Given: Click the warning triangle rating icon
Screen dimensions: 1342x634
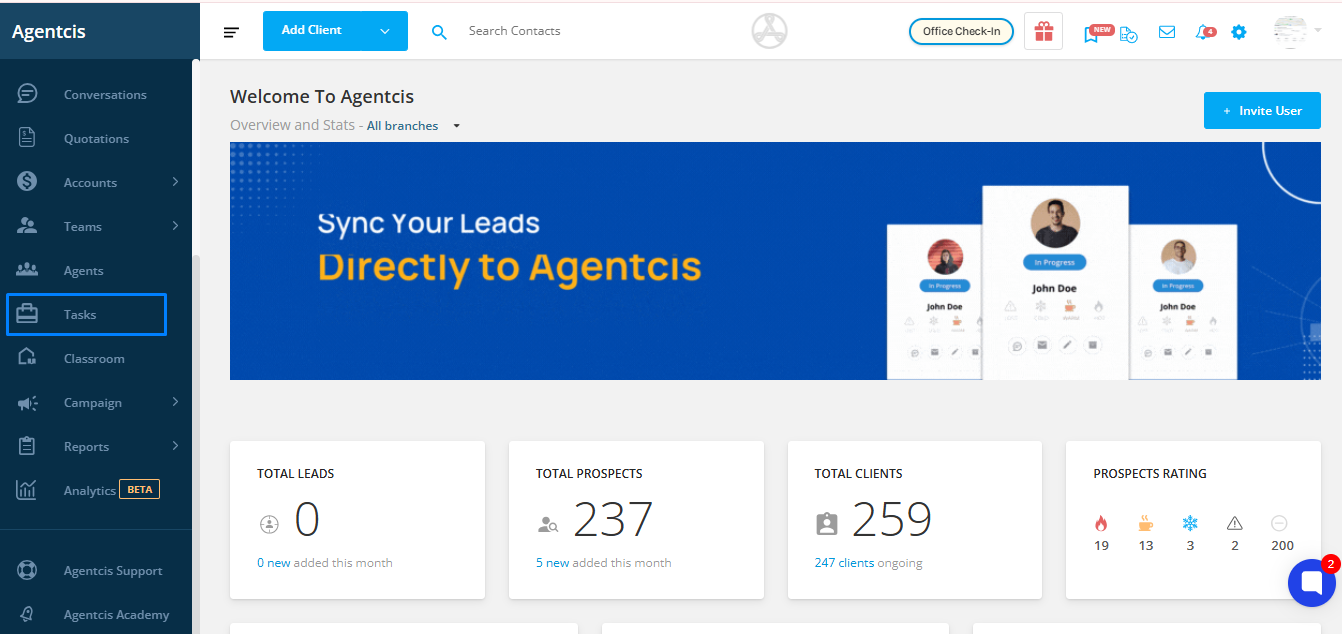Looking at the screenshot, I should (1234, 523).
